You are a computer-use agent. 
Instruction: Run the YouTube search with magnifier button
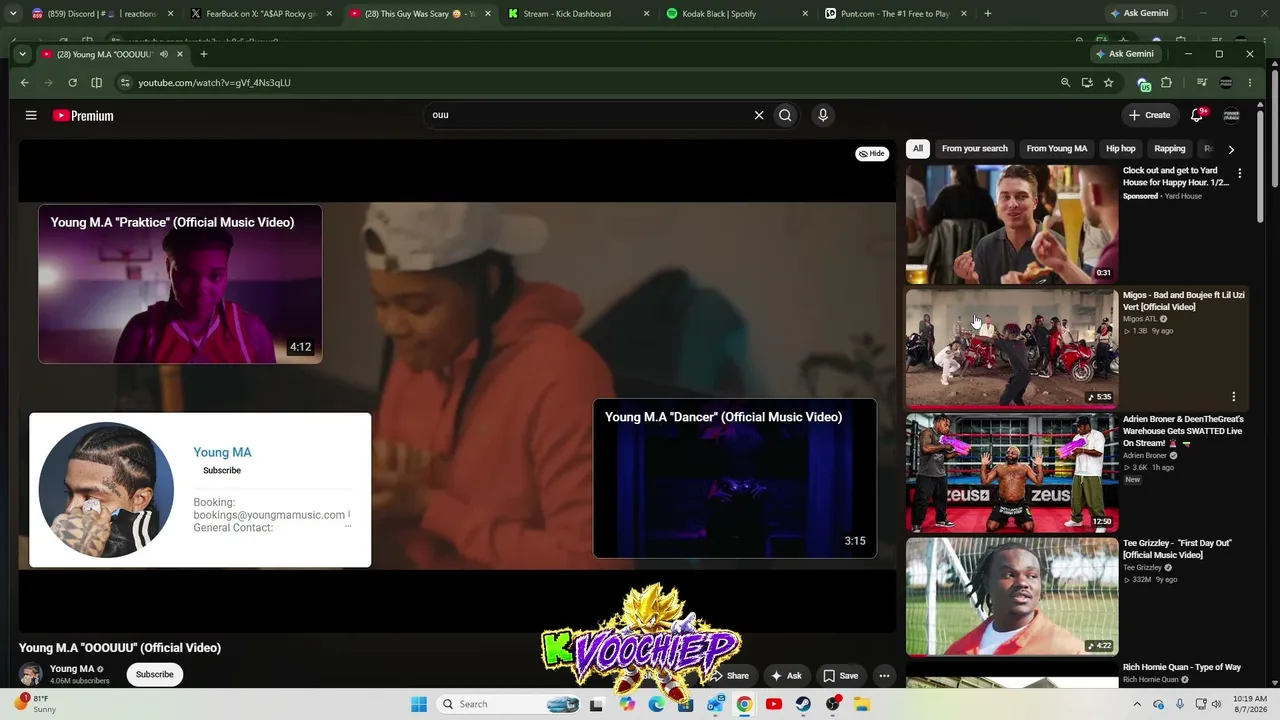click(x=785, y=115)
